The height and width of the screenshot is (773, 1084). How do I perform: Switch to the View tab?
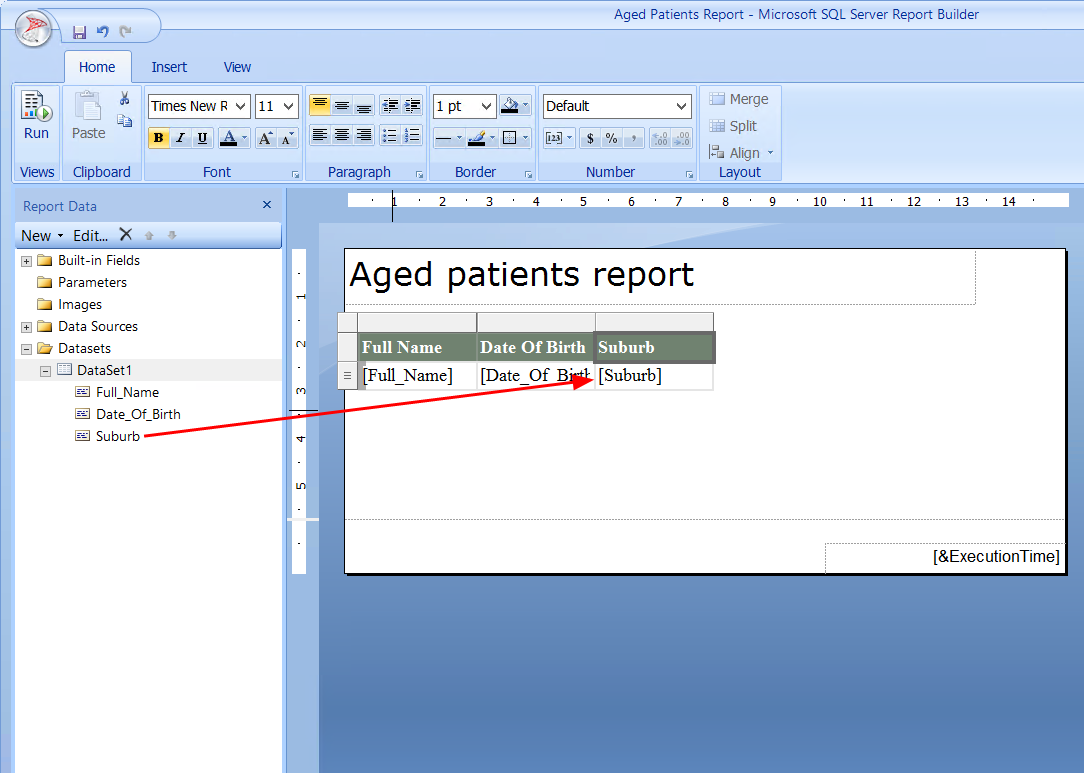coord(237,67)
